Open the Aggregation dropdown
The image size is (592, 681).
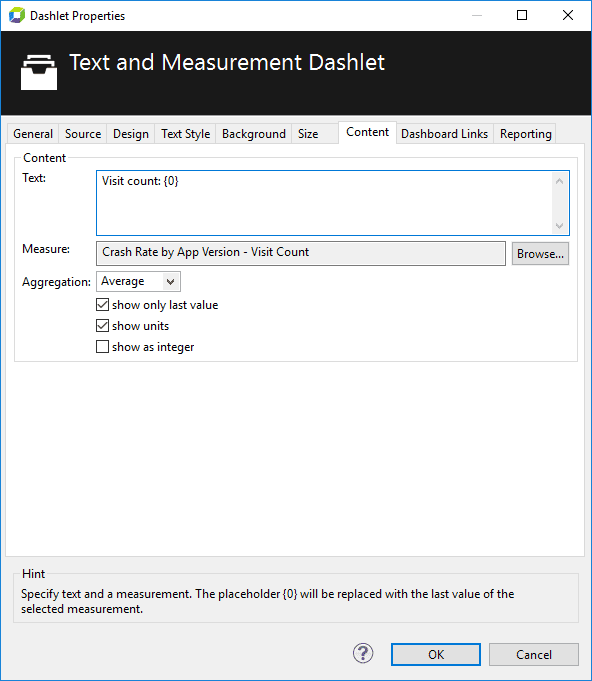tap(138, 281)
